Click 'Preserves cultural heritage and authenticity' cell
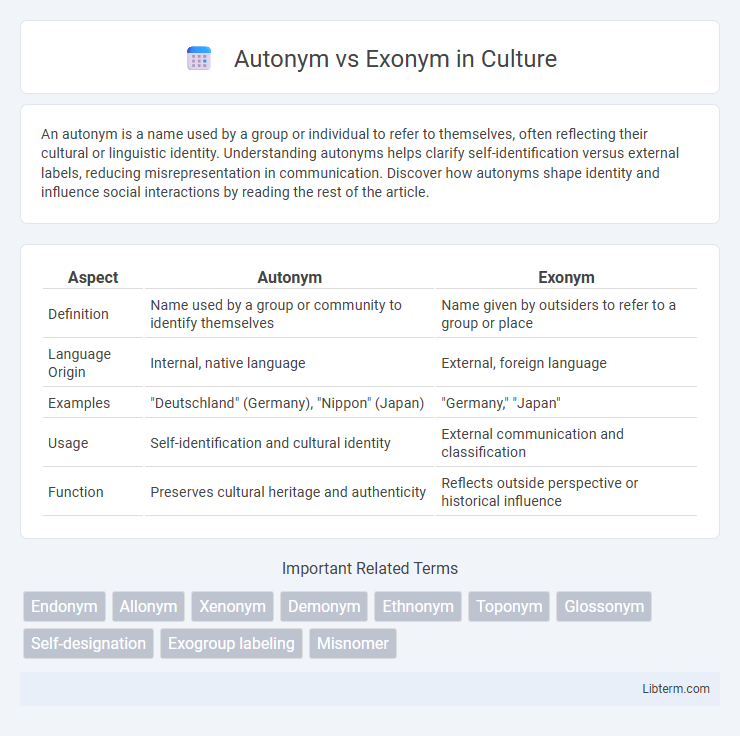Screen dimensions: 740x736 289,492
